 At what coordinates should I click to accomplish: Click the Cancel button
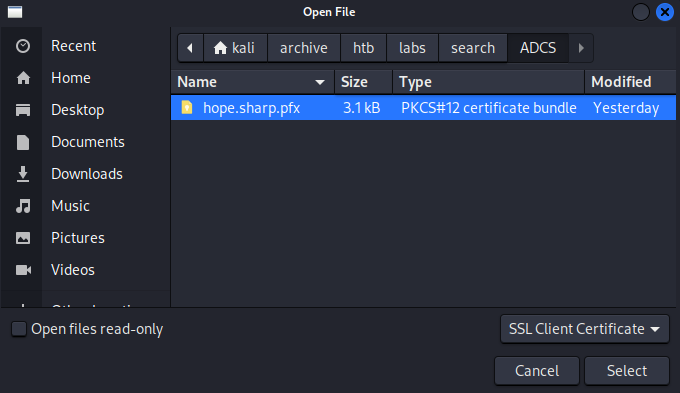(x=537, y=371)
